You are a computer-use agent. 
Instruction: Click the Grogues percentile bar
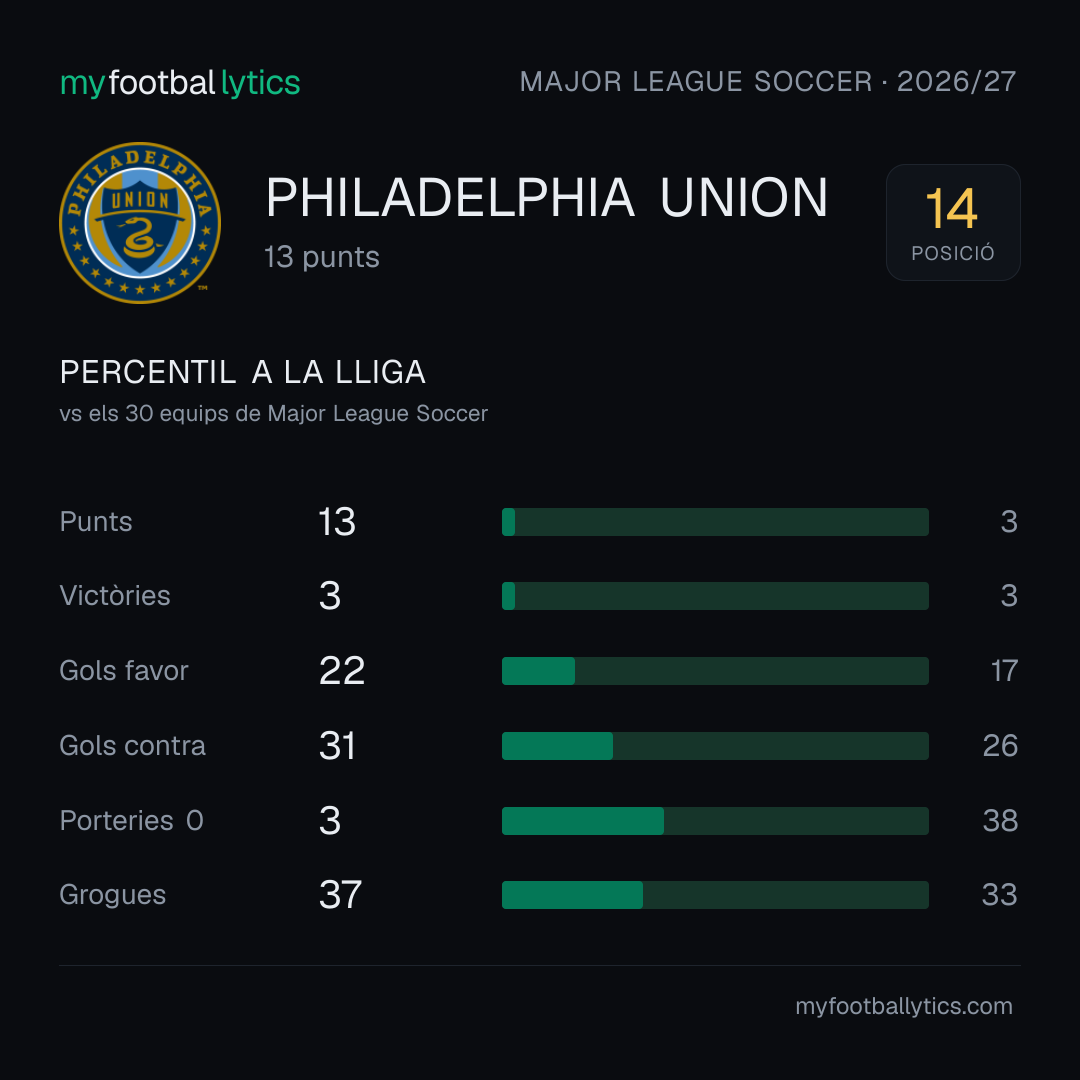click(715, 895)
